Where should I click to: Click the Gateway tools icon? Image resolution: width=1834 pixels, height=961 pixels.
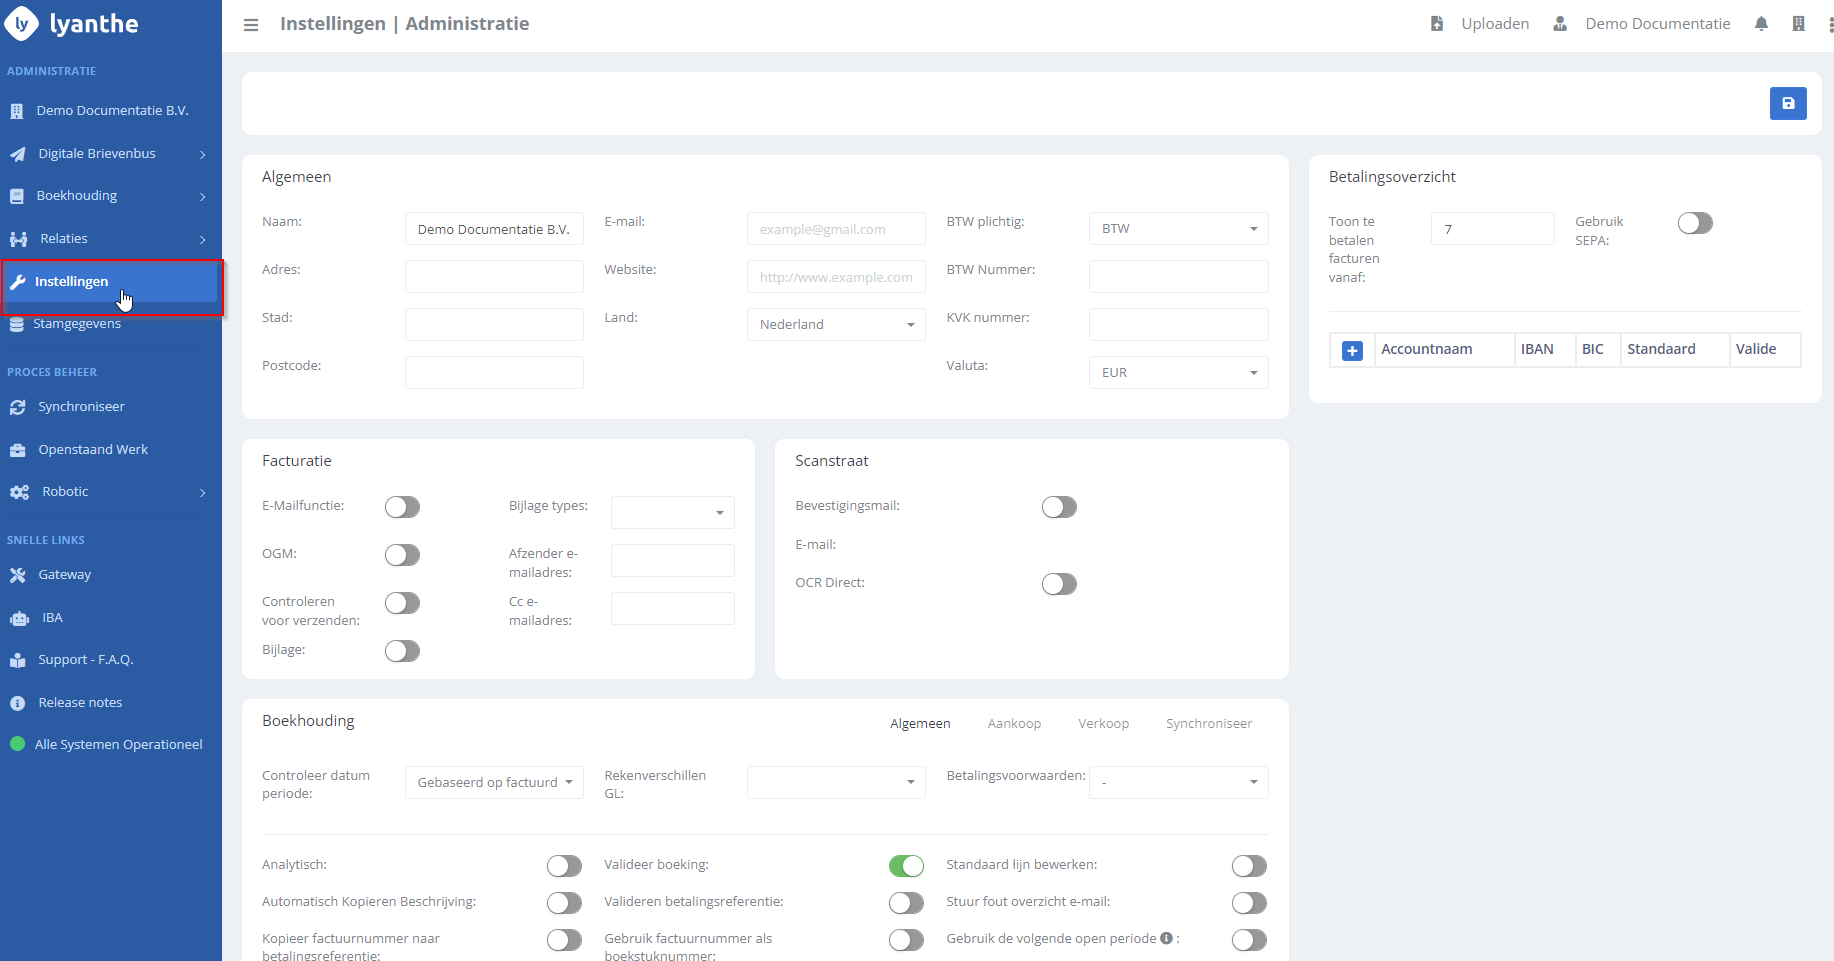pyautogui.click(x=18, y=575)
